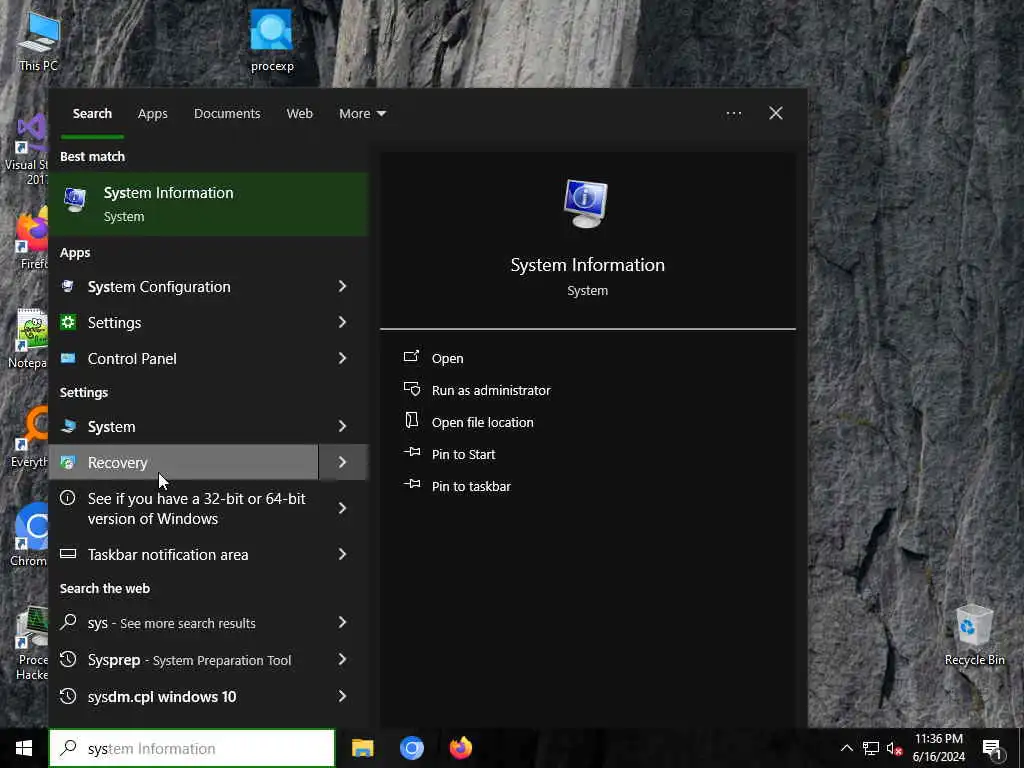Image resolution: width=1024 pixels, height=768 pixels.
Task: Click the System settings laptop icon
Action: [x=68, y=426]
